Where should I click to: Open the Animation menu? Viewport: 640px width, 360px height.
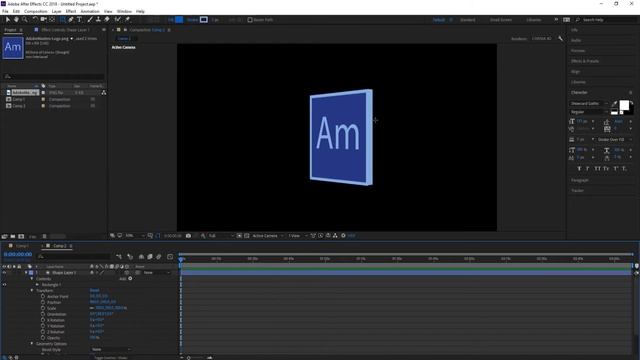click(x=90, y=11)
